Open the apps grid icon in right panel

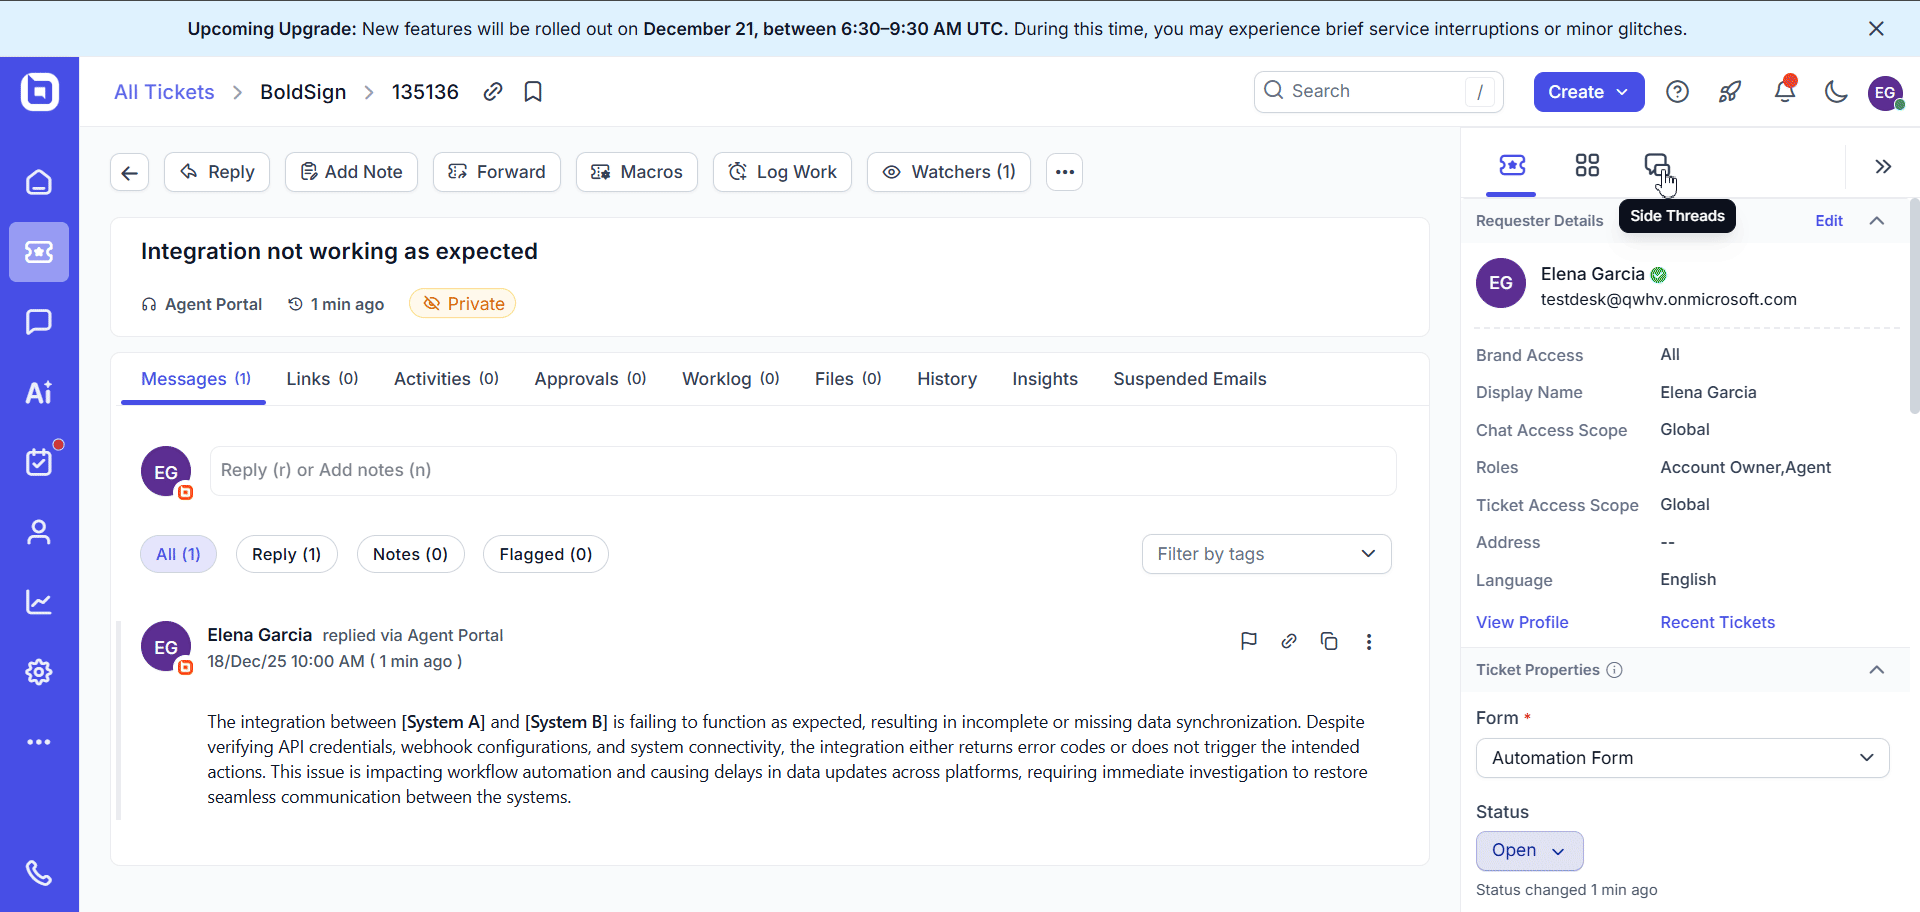(x=1587, y=165)
